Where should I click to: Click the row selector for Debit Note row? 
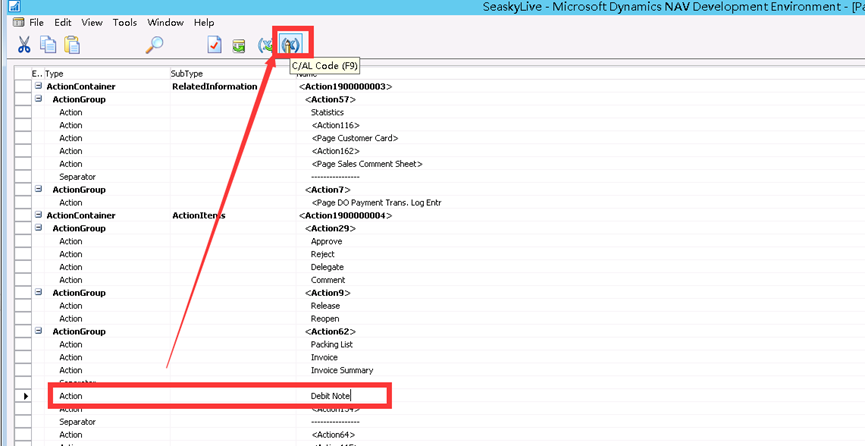tap(23, 396)
